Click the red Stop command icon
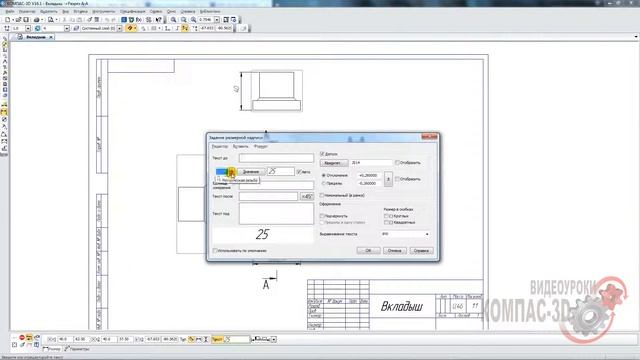This screenshot has width=640, height=360. click(x=22, y=338)
